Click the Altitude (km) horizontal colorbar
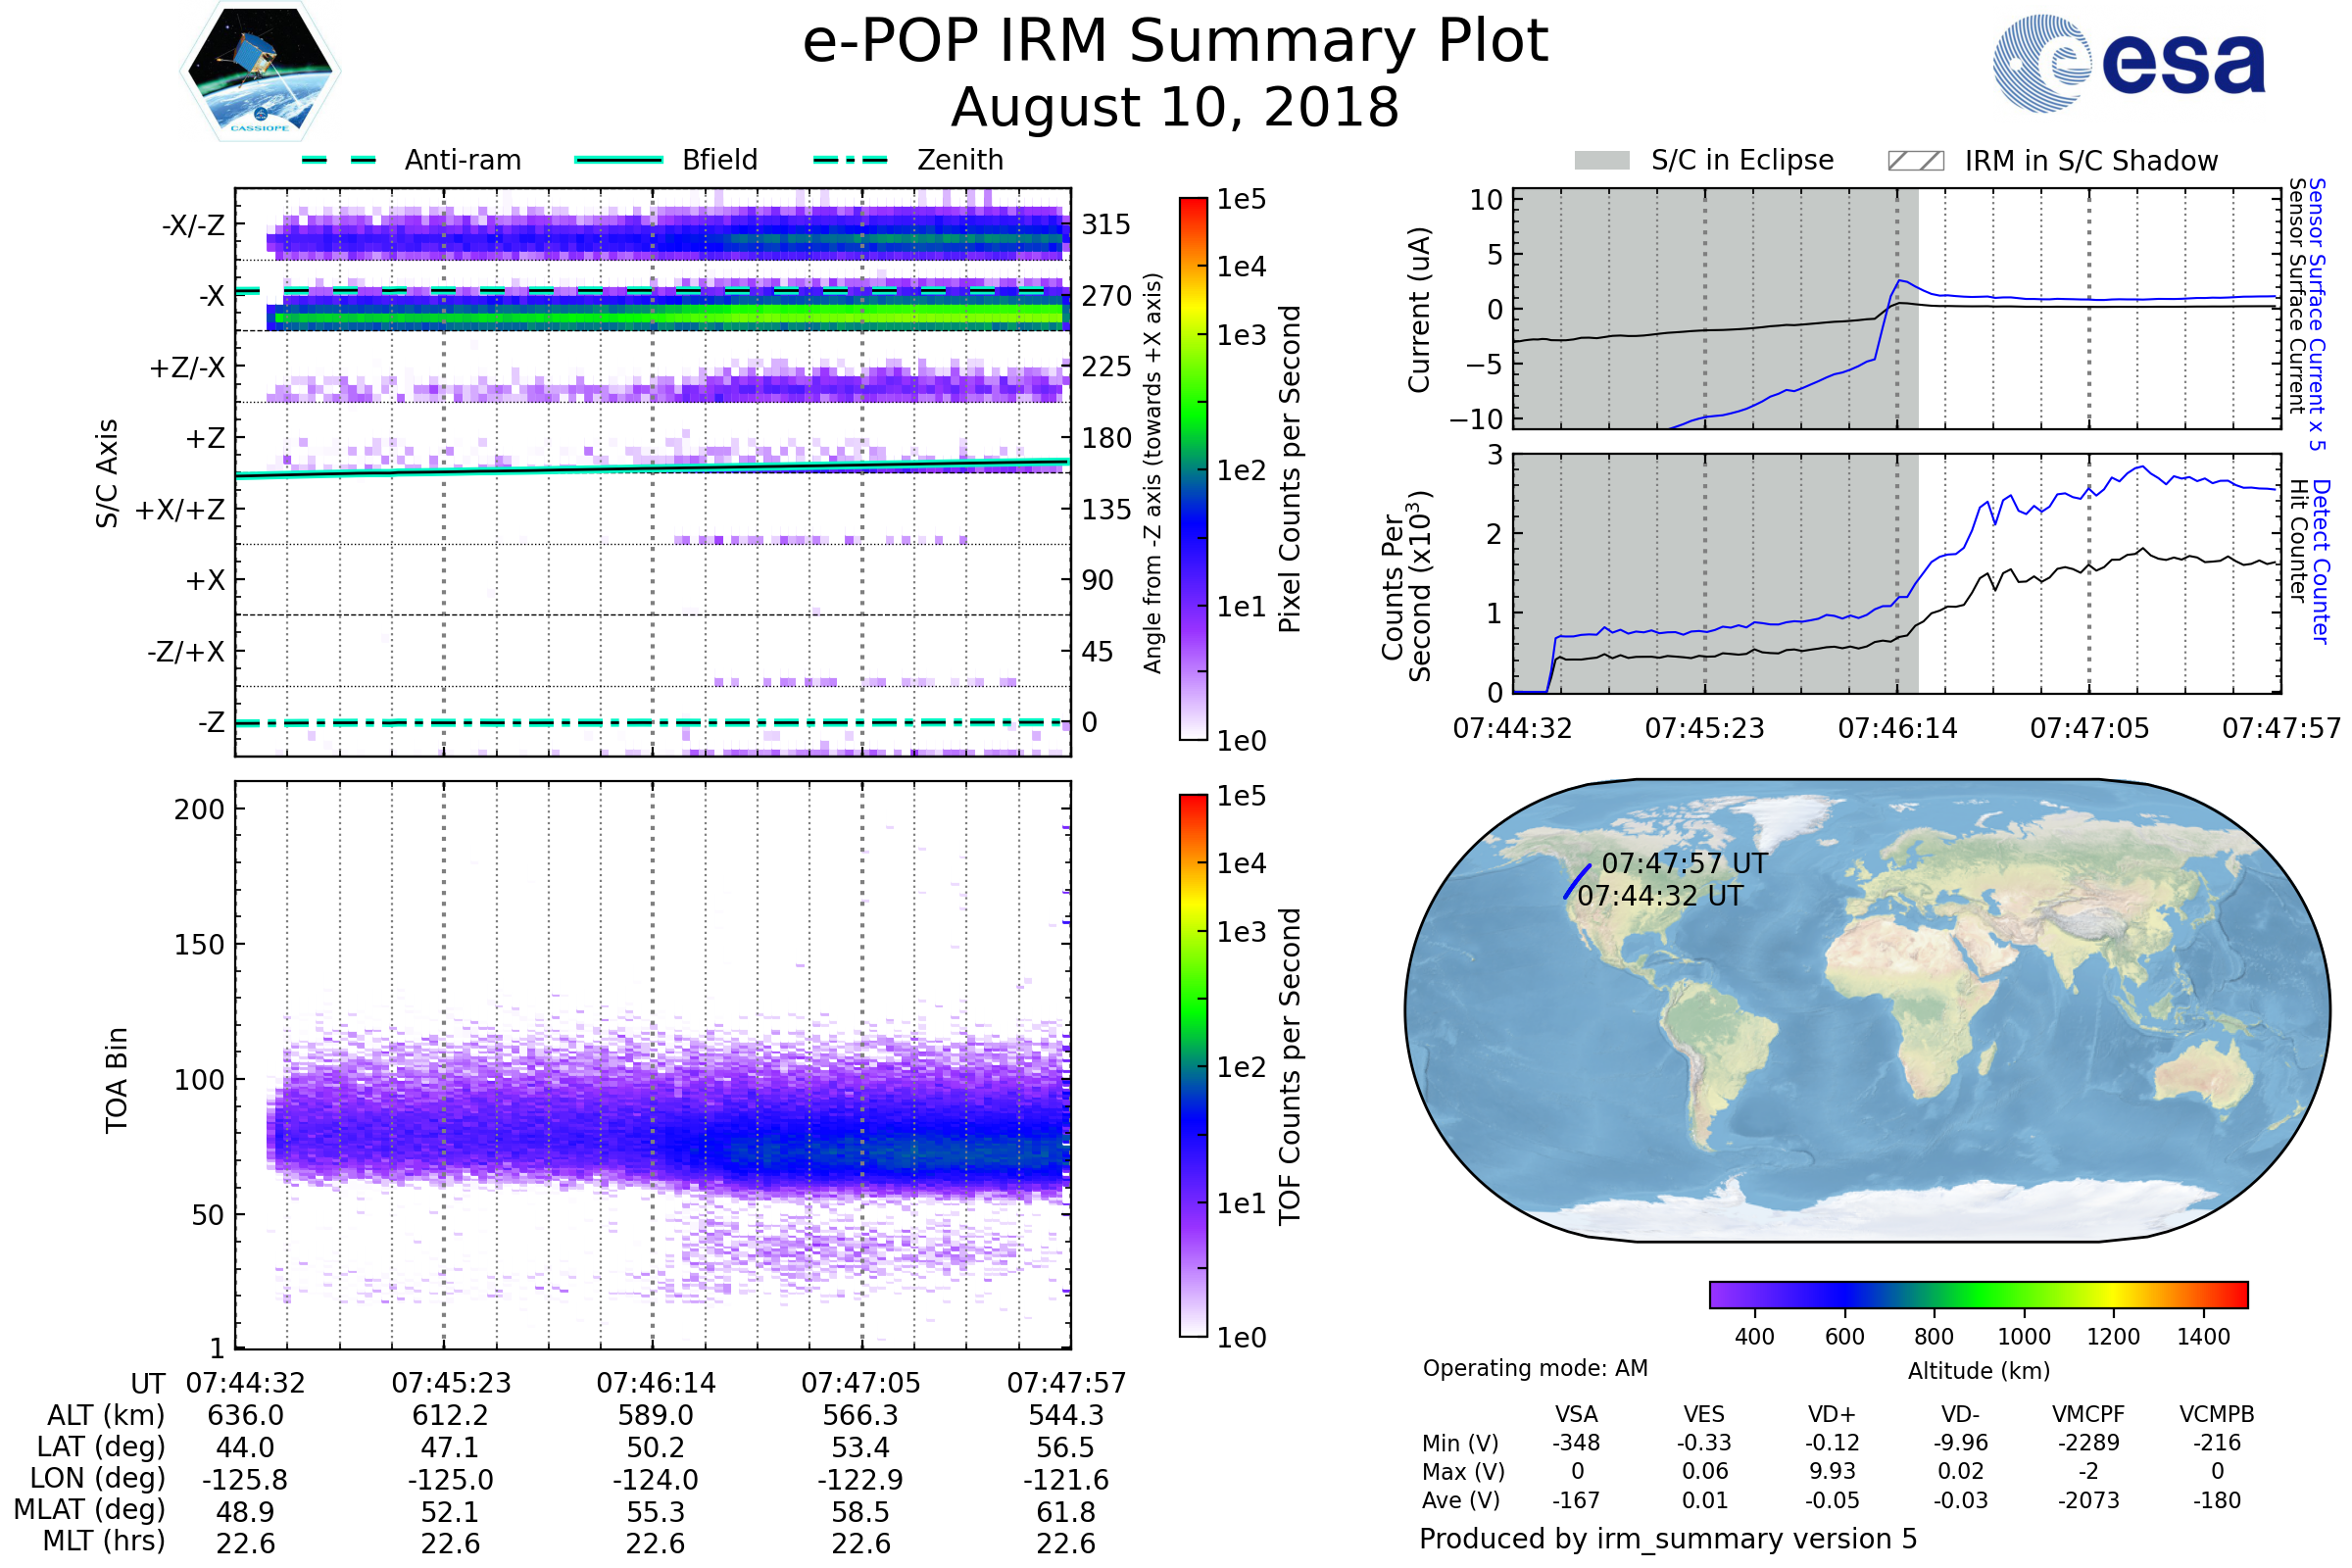The image size is (2352, 1568). pos(1978,1294)
